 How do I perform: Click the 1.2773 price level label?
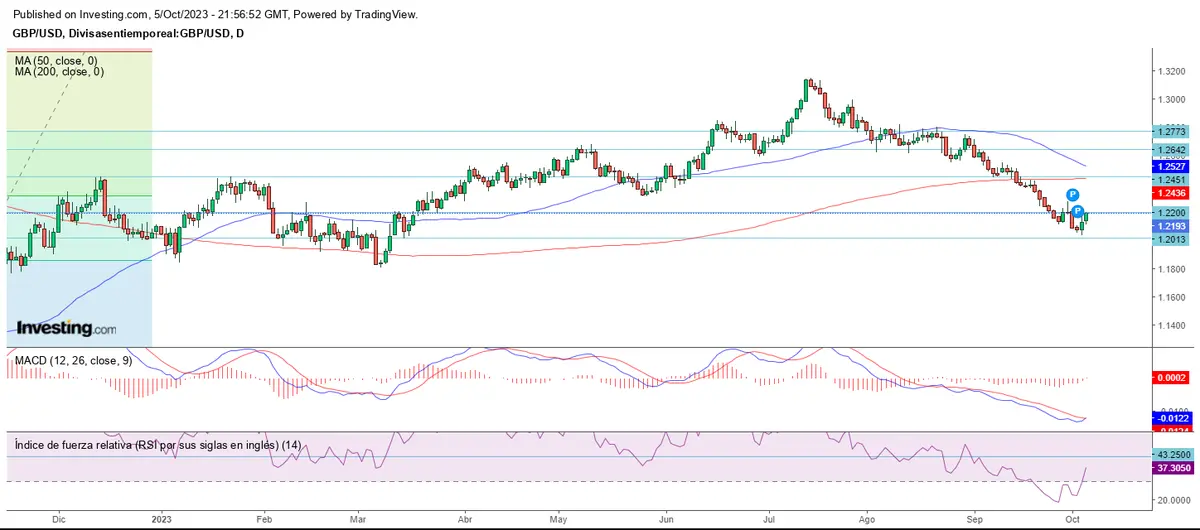coord(1168,131)
